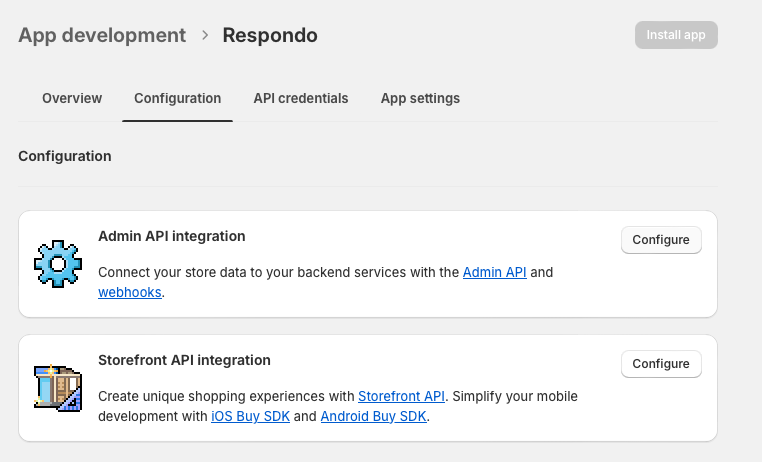Click the Install app button
762x462 pixels.
tap(676, 35)
